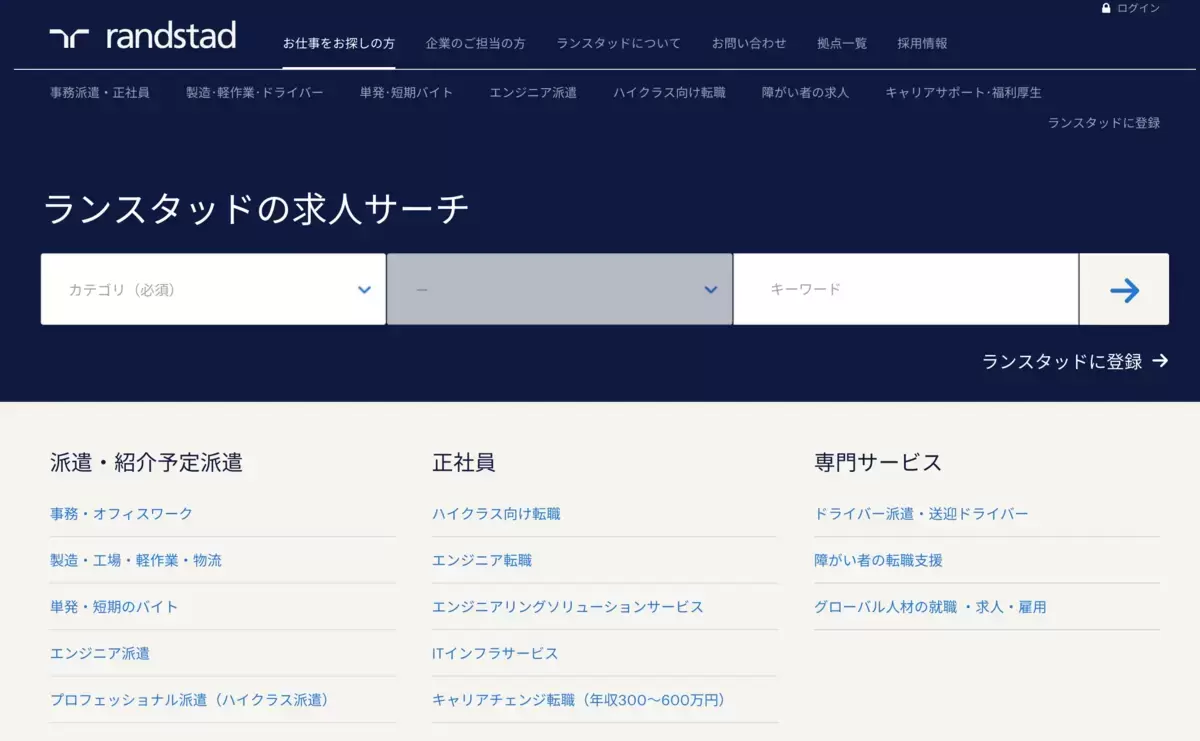
Task: Open ハイクラス向け転職 in the sub navigation
Action: tap(669, 93)
